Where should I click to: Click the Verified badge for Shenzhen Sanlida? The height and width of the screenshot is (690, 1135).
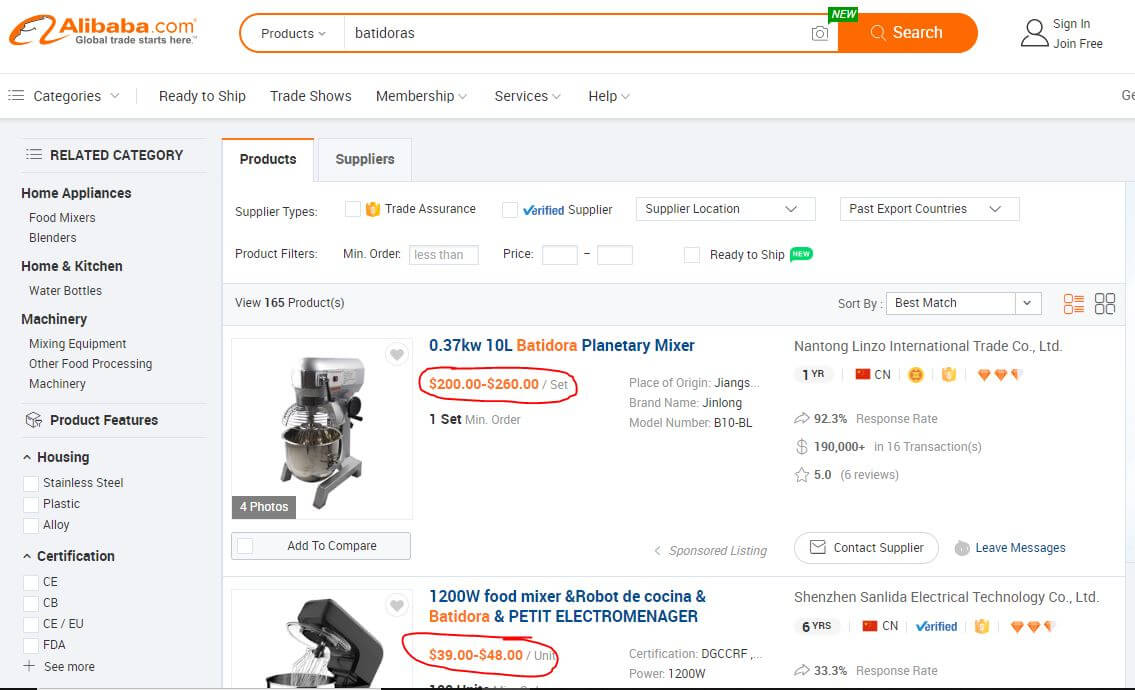(x=936, y=626)
